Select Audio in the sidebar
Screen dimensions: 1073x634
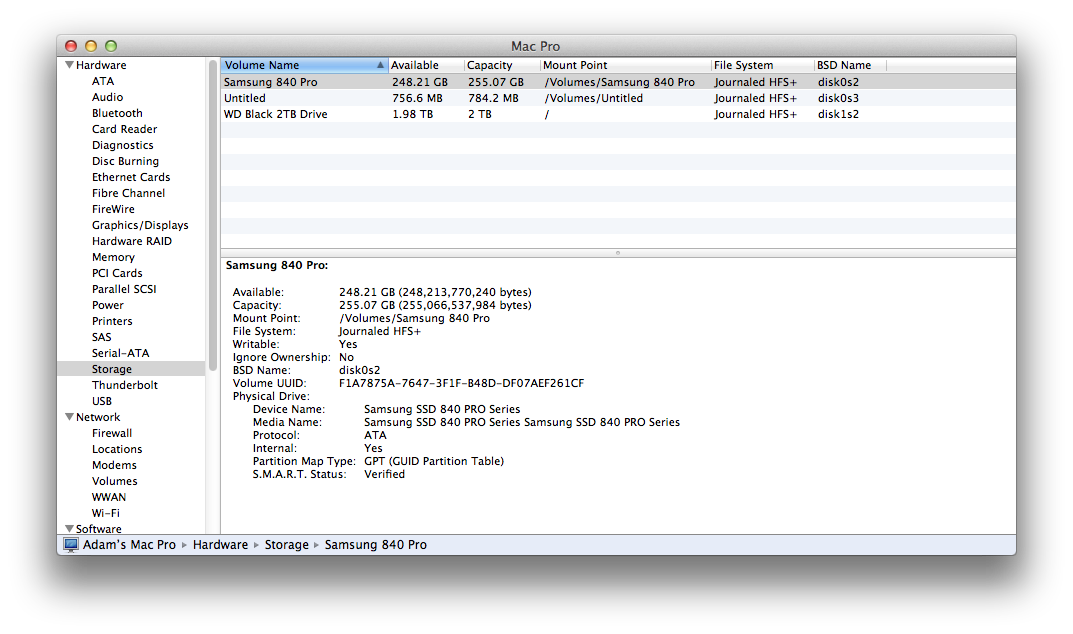tap(107, 97)
